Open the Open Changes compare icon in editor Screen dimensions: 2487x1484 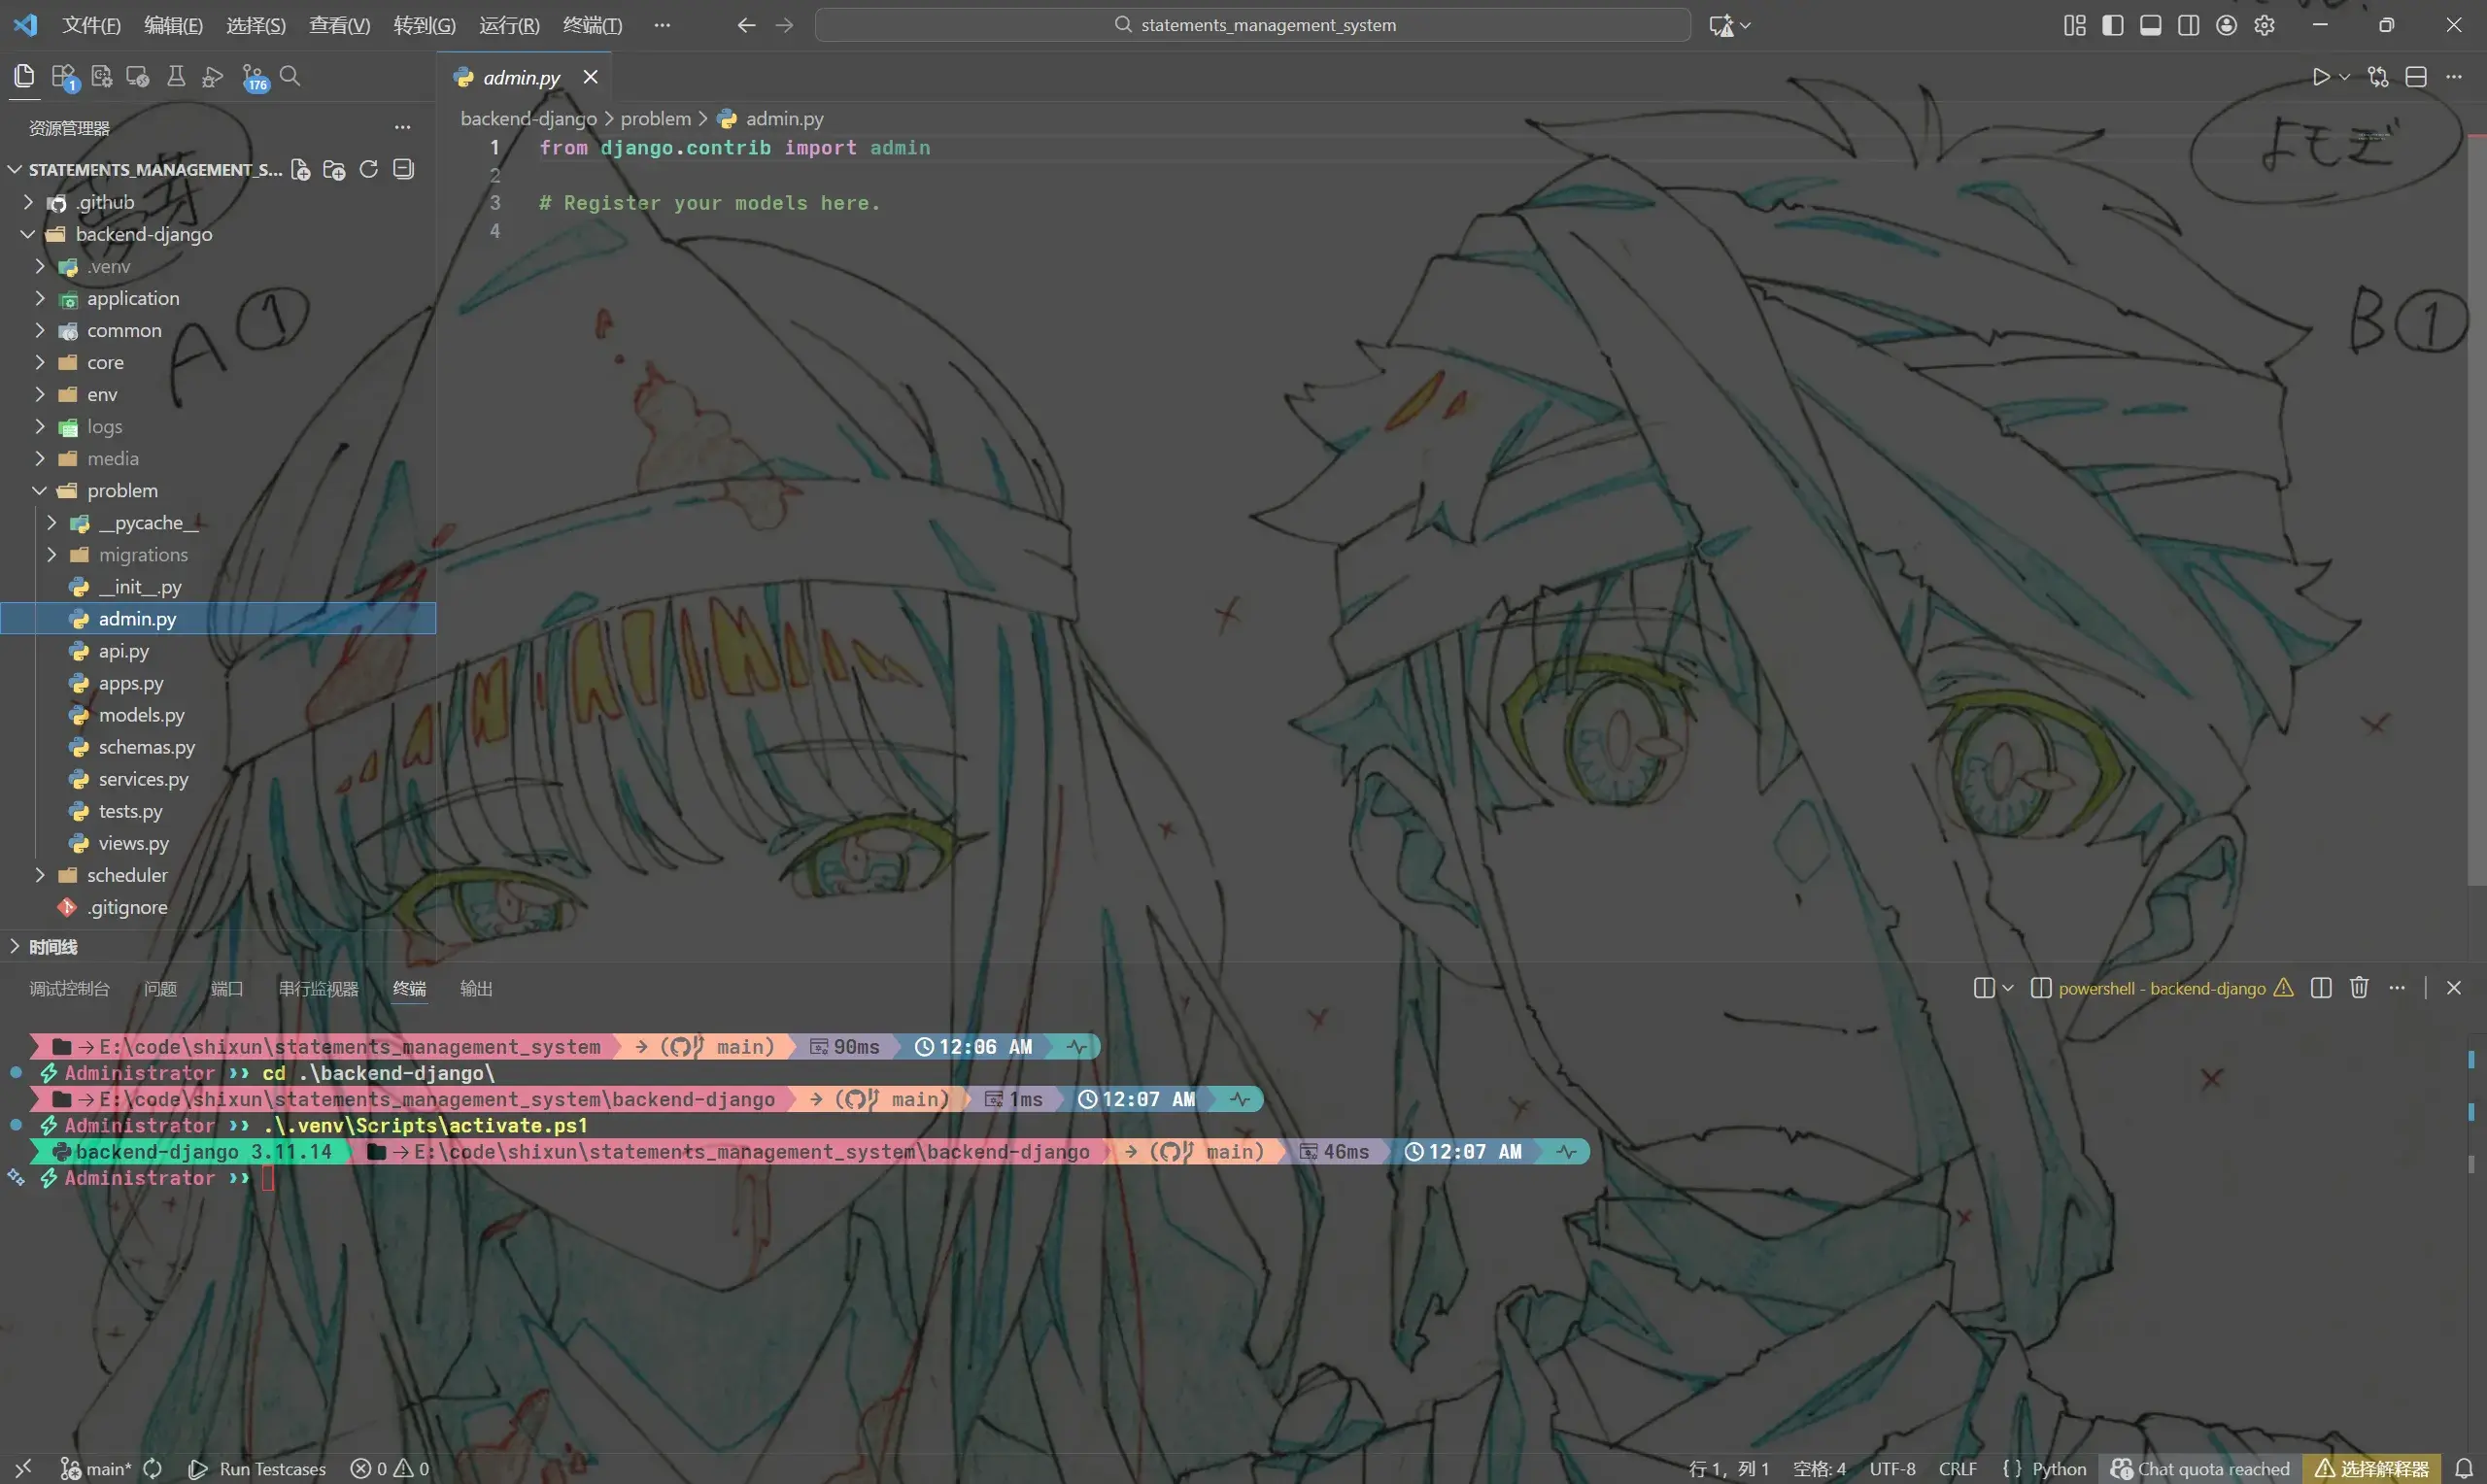coord(2378,77)
